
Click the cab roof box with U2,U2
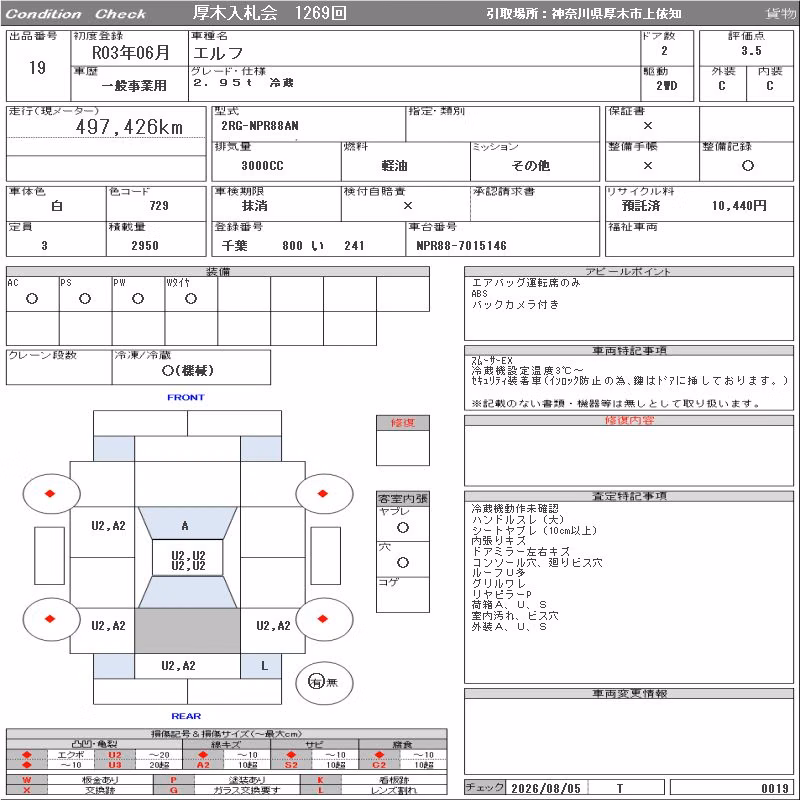(188, 558)
